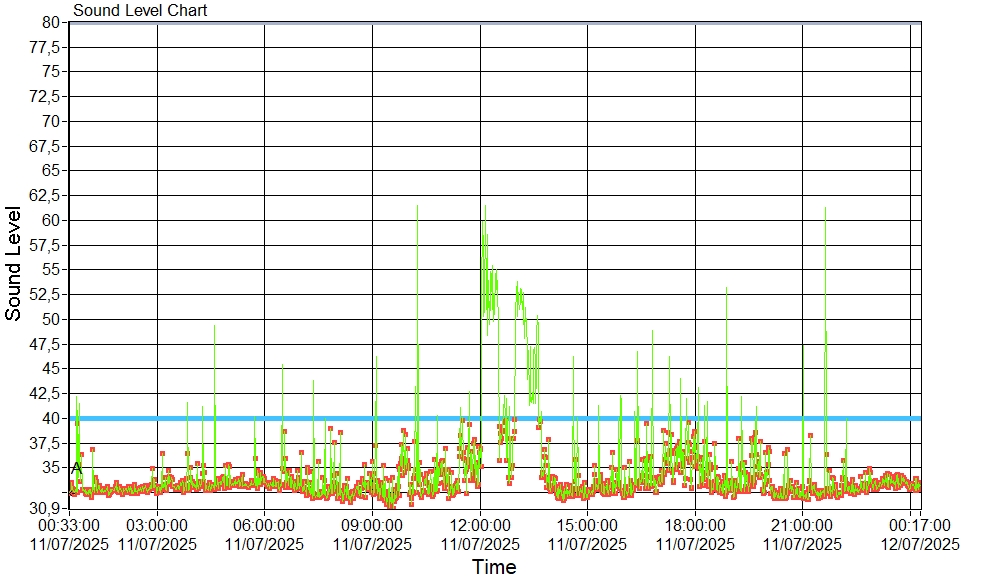Click the 00:33:00 start time label
Screen dimensions: 990x588
point(68,524)
